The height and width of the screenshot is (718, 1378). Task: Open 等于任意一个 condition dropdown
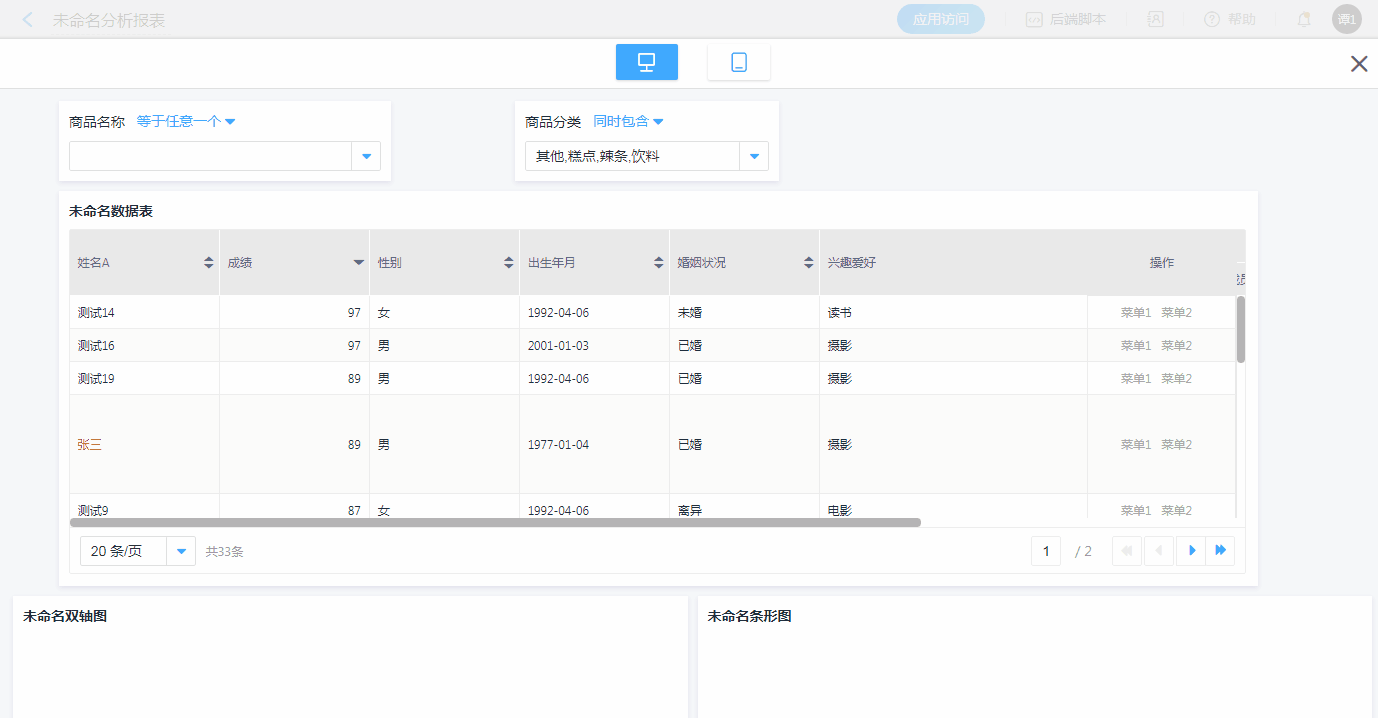[x=186, y=122]
